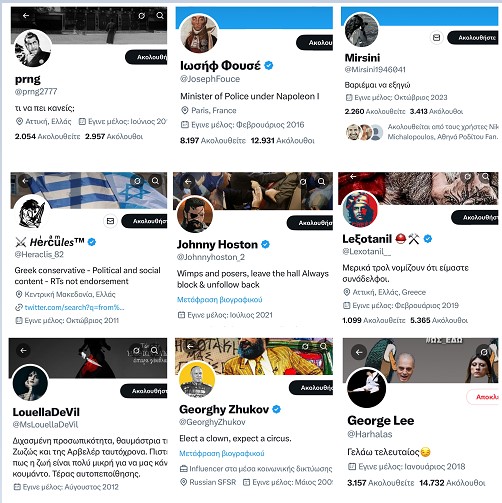Click verified badge beside Georghy Zhukov name
This screenshot has height=503, width=502.
pyautogui.click(x=276, y=409)
